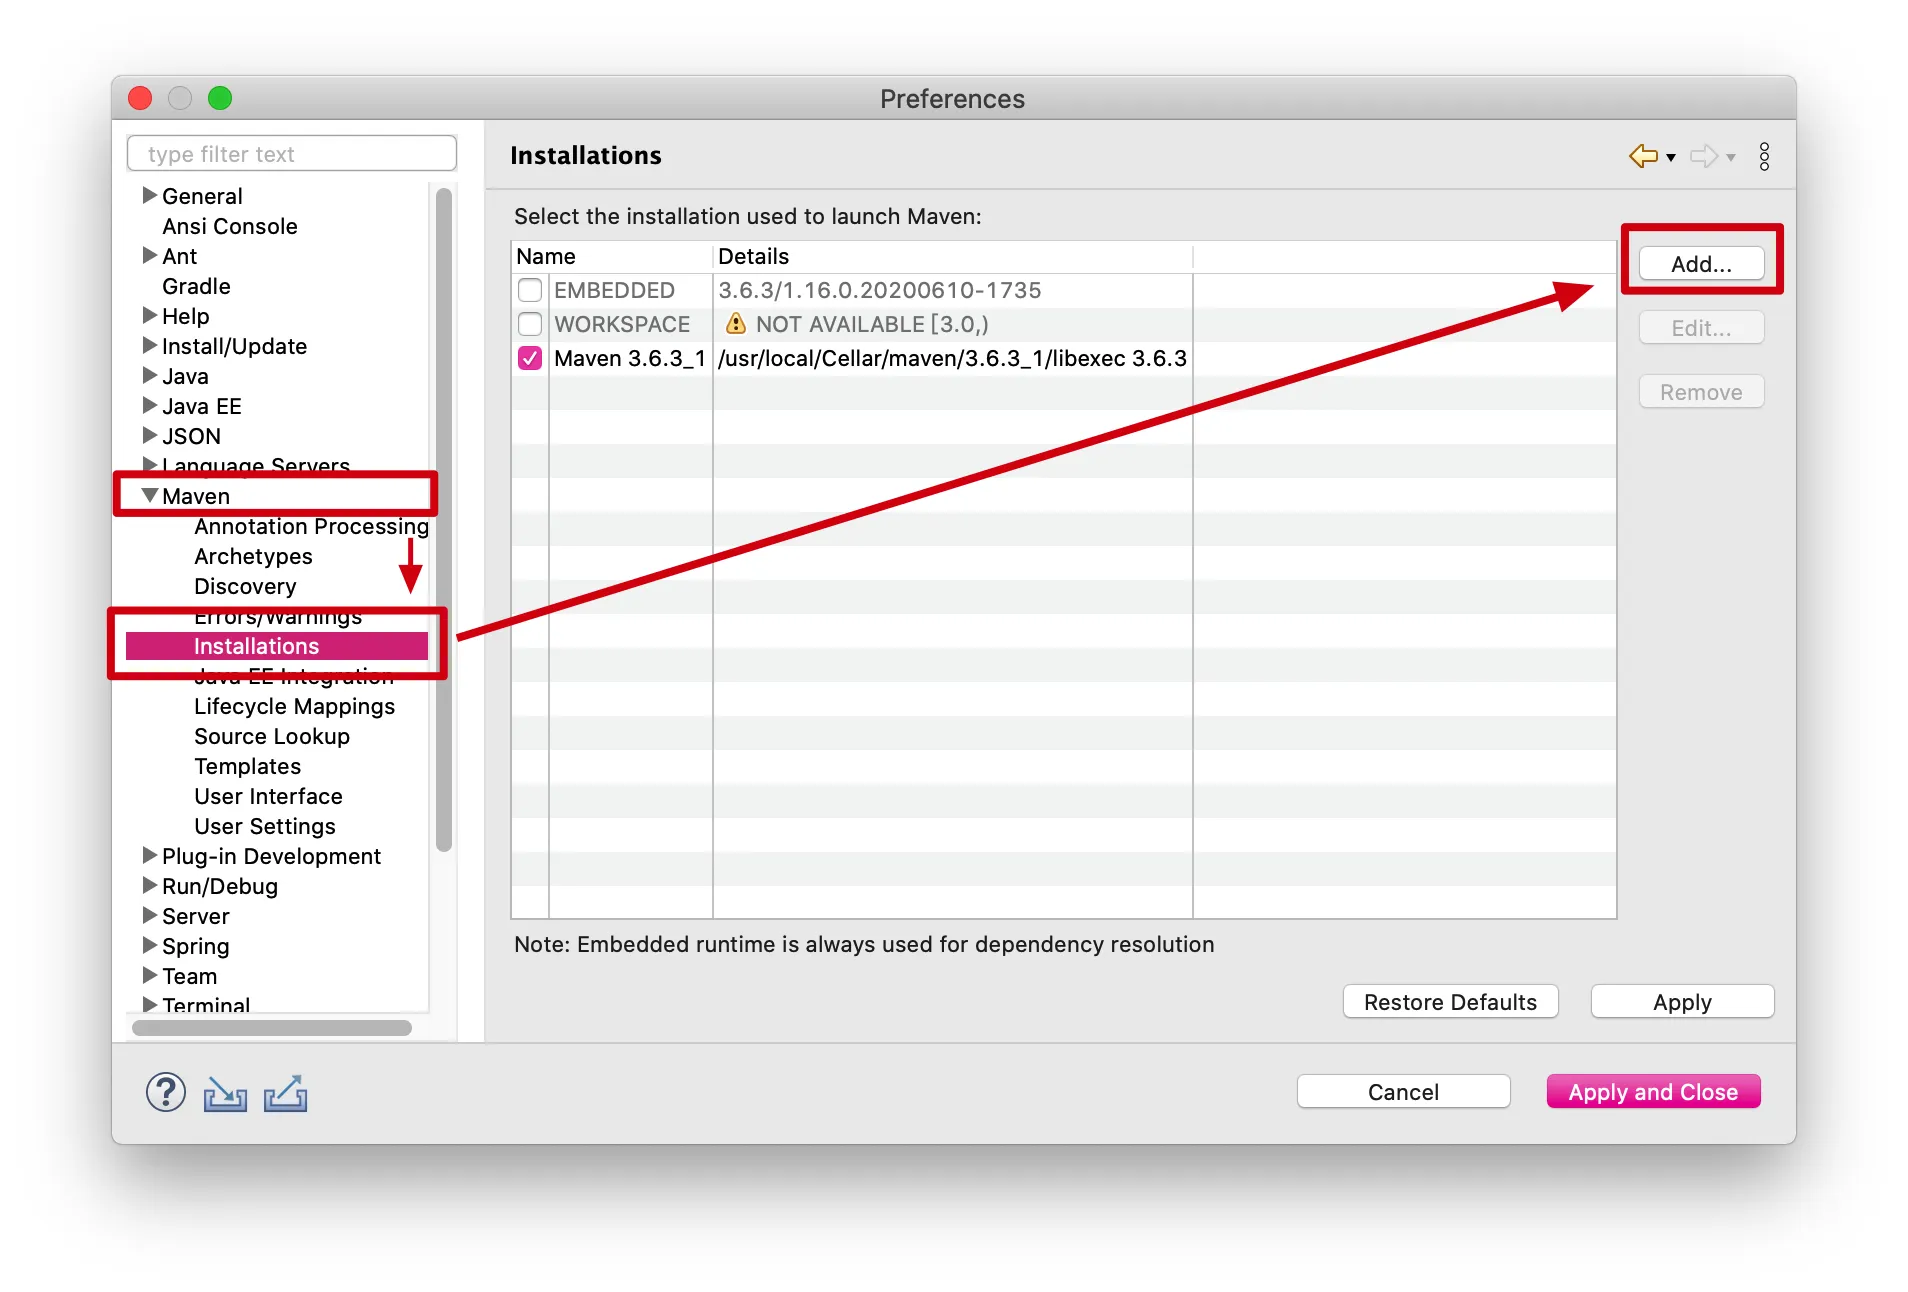
Task: Zoom the Preferences window with green button
Action: (220, 98)
